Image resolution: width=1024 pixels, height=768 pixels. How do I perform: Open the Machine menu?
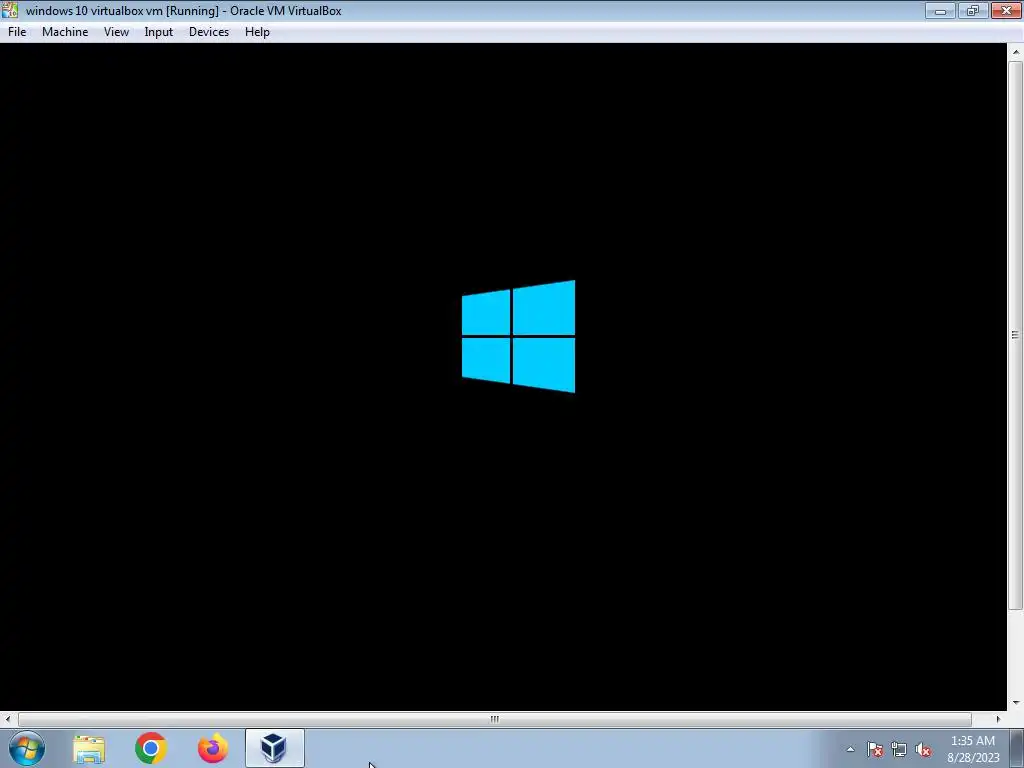click(65, 32)
